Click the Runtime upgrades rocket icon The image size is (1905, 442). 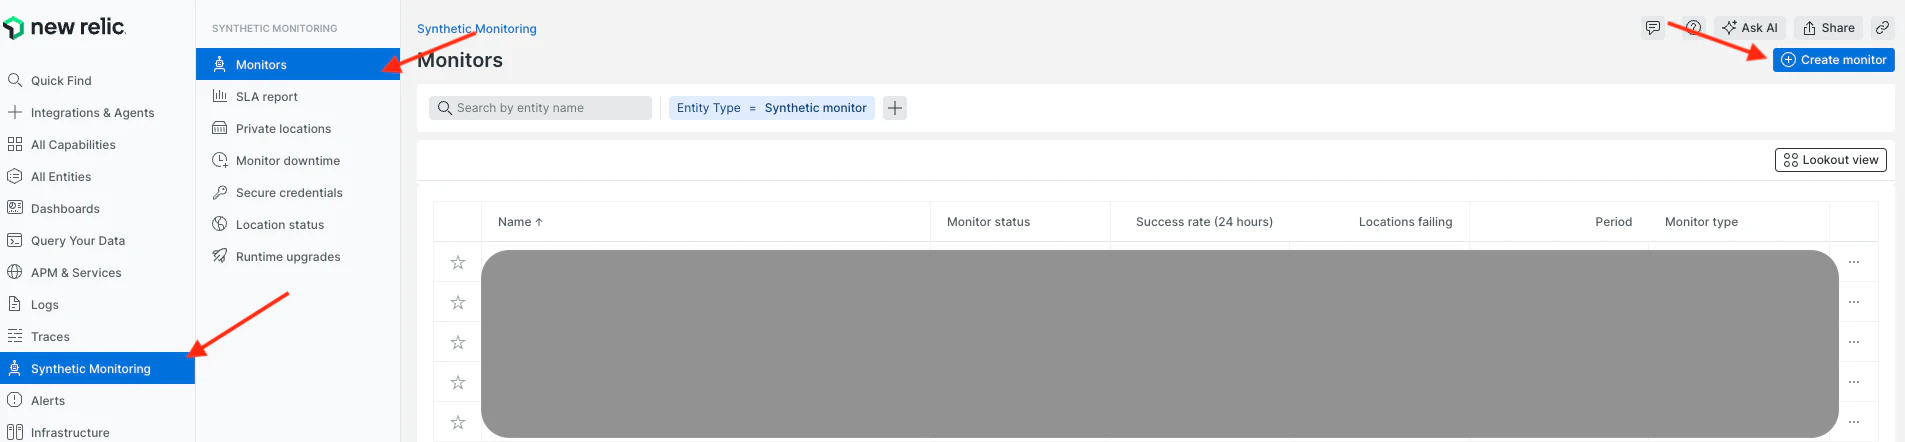tap(220, 256)
